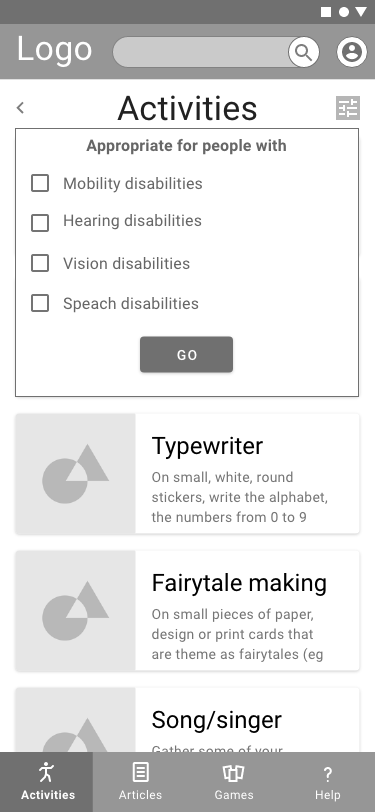This screenshot has height=812, width=375.
Task: Tap the Games cards icon
Action: [234, 773]
